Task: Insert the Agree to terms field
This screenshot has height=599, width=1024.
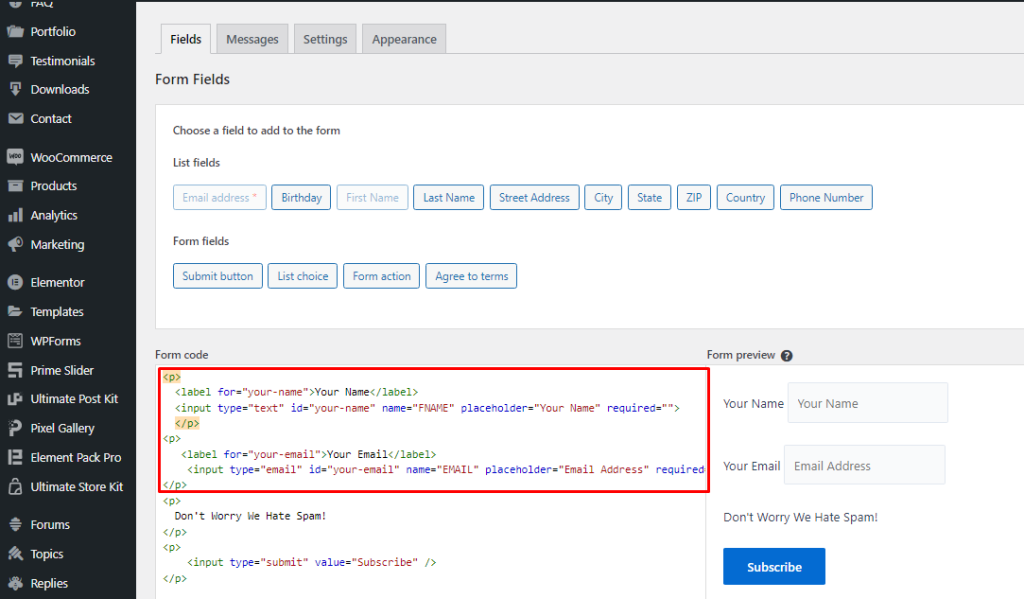Action: point(472,276)
